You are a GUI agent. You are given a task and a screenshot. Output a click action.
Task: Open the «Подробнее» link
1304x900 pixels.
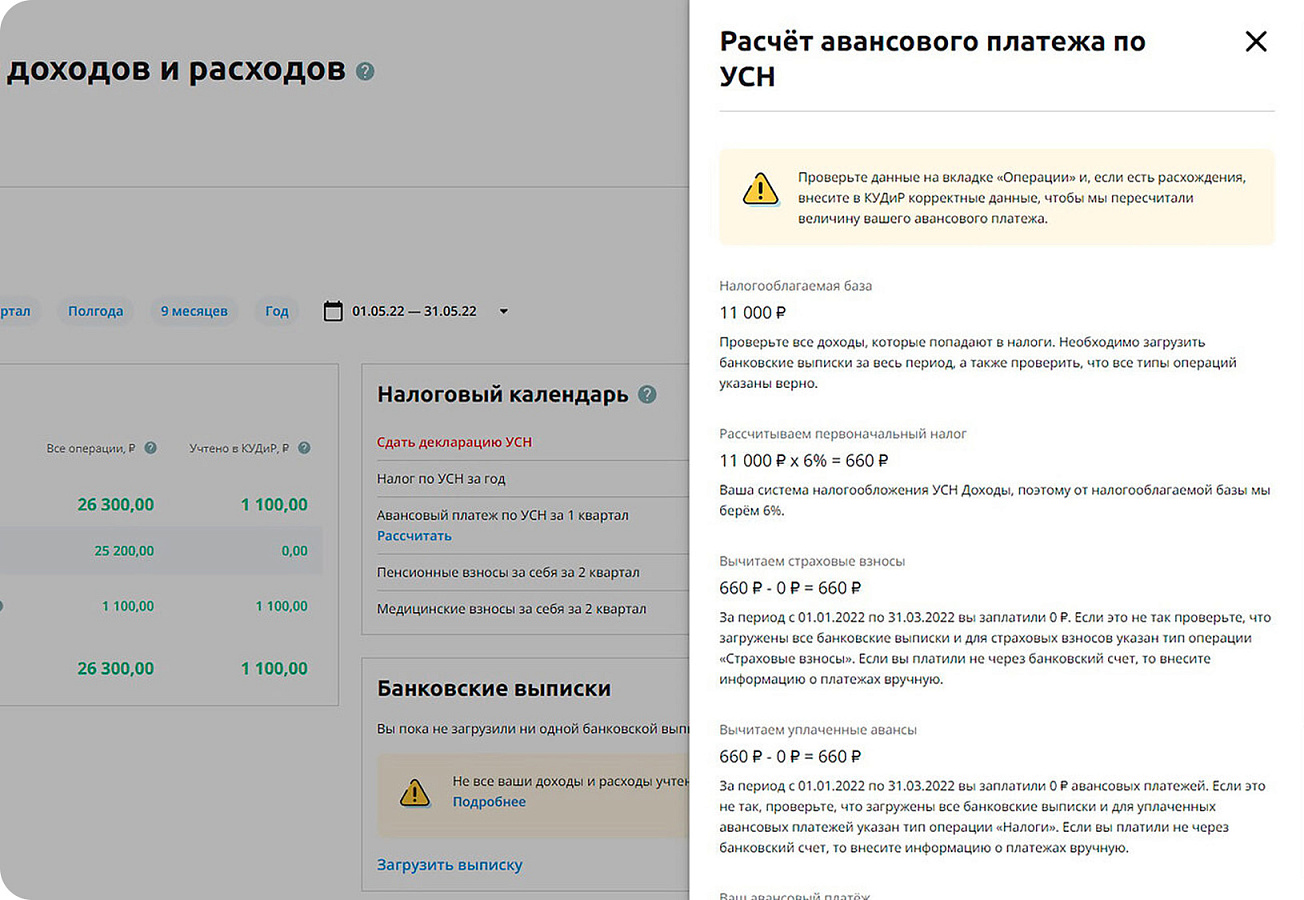pyautogui.click(x=489, y=802)
